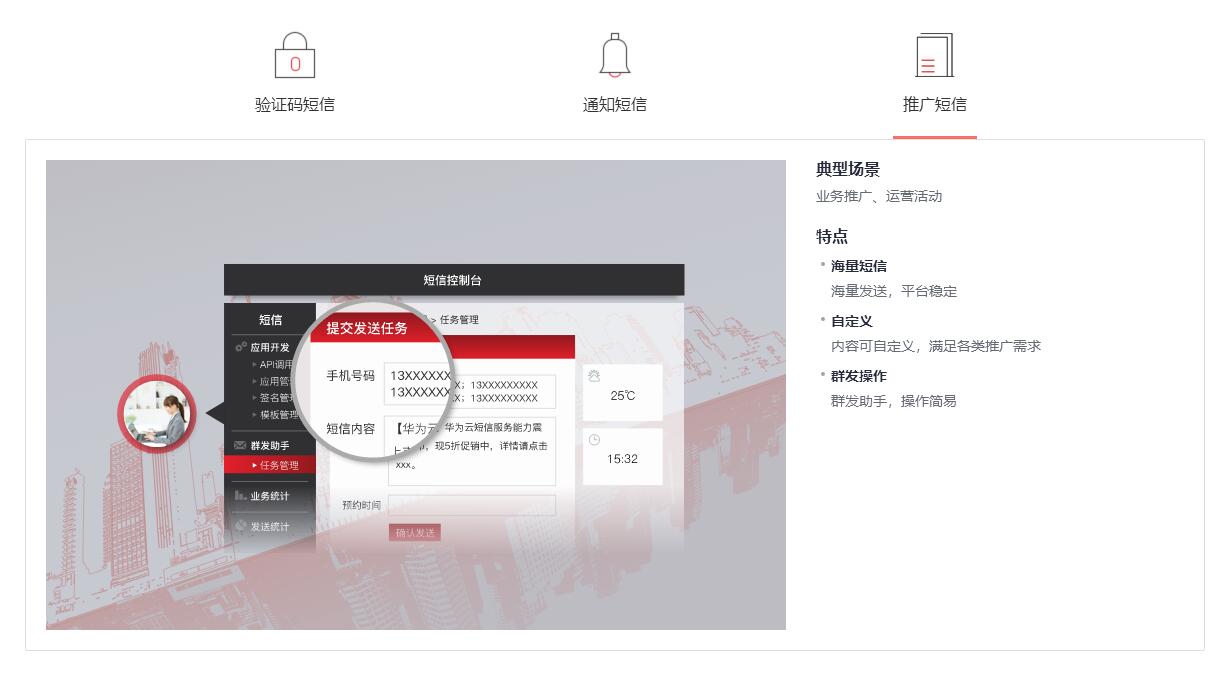Click the text 业务推广、运营活动

[x=879, y=196]
